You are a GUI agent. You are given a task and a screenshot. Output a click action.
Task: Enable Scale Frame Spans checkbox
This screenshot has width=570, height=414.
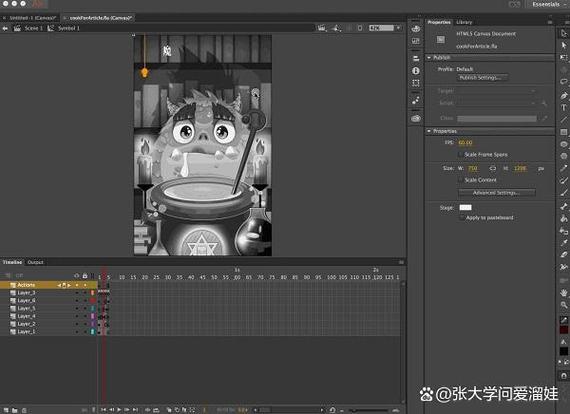point(461,154)
